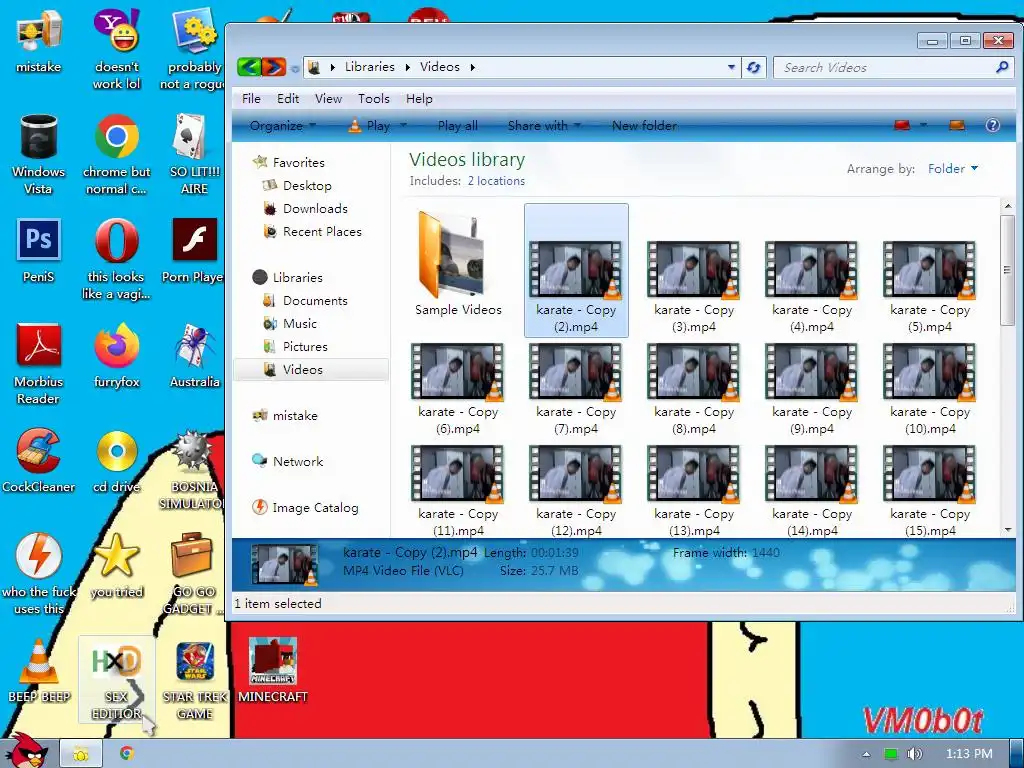Open the Organize dropdown

point(283,125)
